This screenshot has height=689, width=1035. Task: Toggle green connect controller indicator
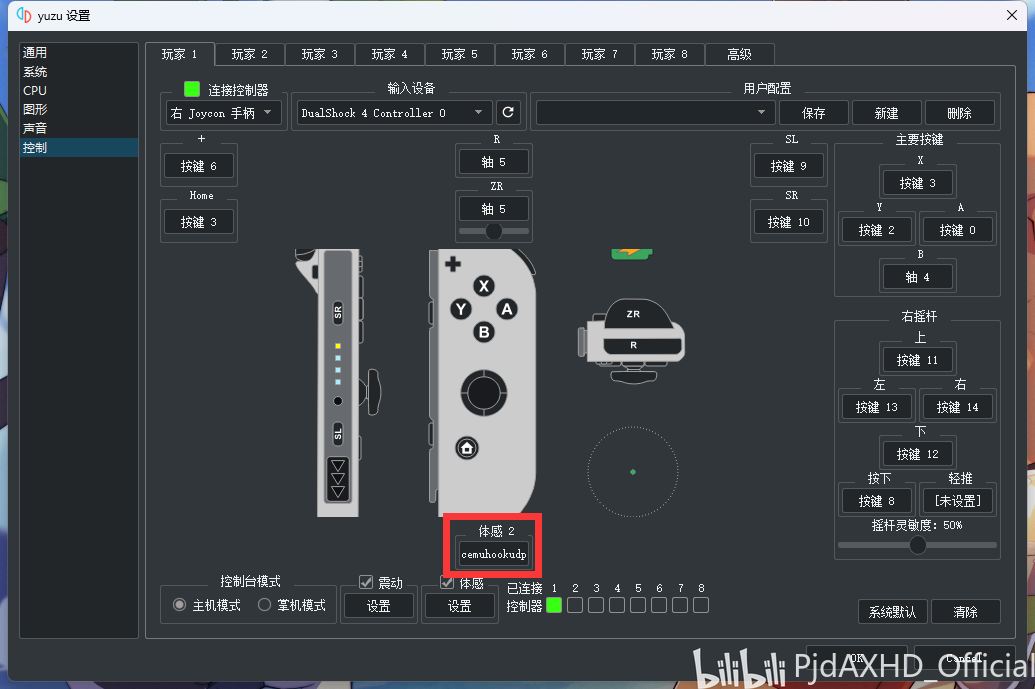point(191,89)
